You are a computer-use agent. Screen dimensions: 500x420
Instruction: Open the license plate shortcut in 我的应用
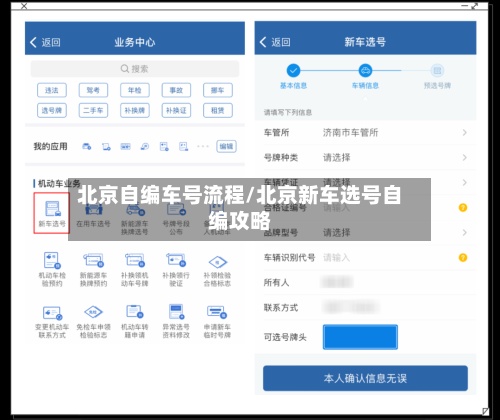pos(126,146)
